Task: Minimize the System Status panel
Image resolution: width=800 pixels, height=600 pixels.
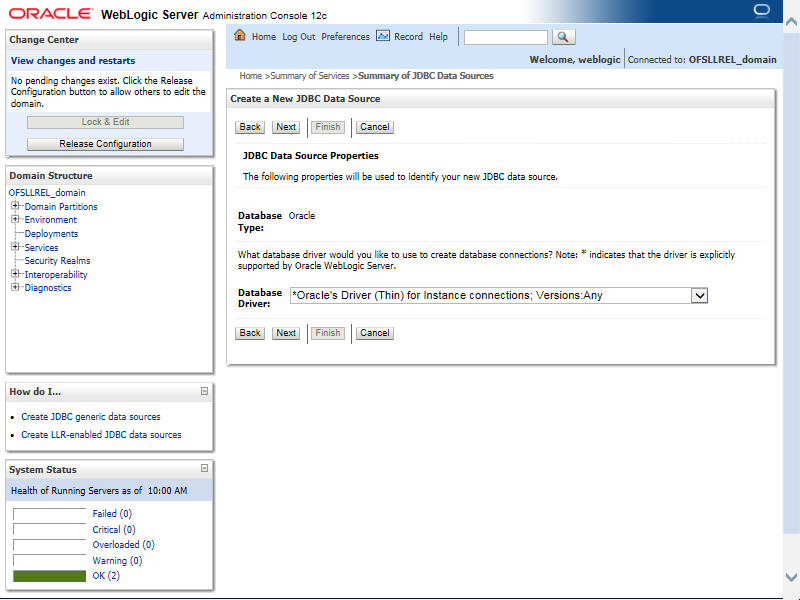Action: [204, 468]
